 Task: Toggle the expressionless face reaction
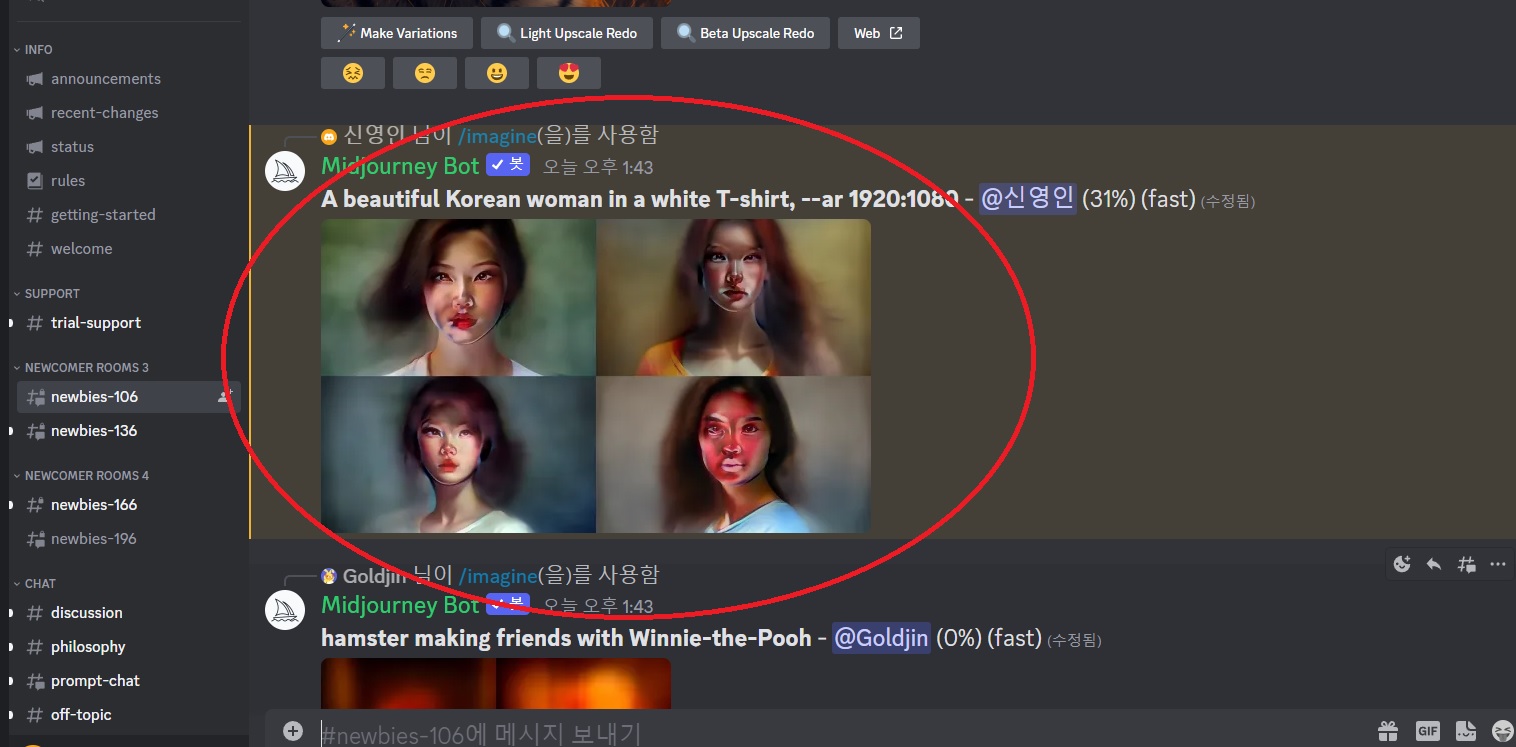click(x=425, y=72)
